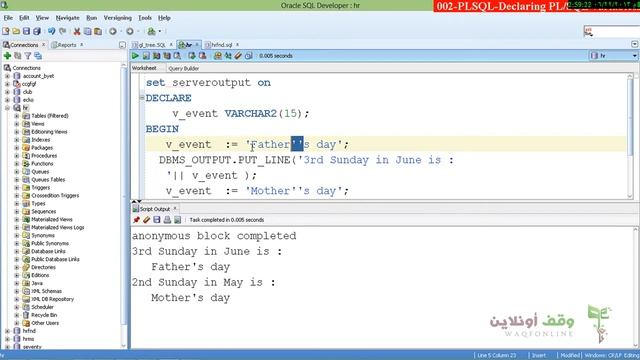Select the Worksheet tab
The image size is (640, 360).
pos(144,68)
